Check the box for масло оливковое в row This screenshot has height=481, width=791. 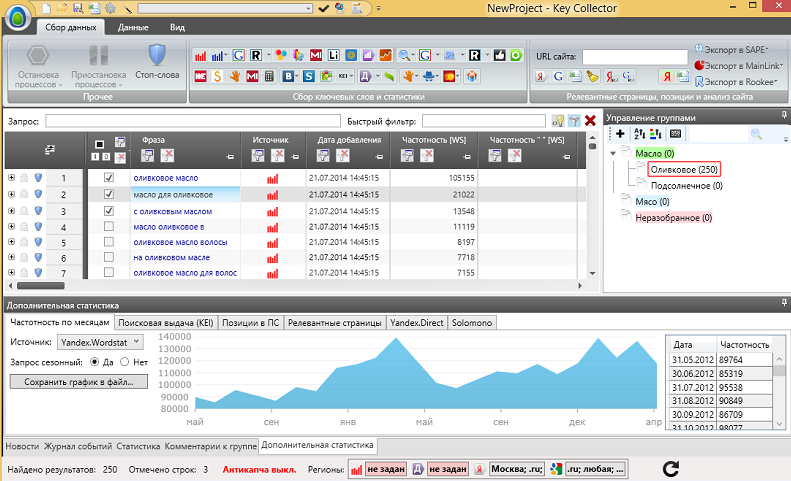pyautogui.click(x=109, y=228)
